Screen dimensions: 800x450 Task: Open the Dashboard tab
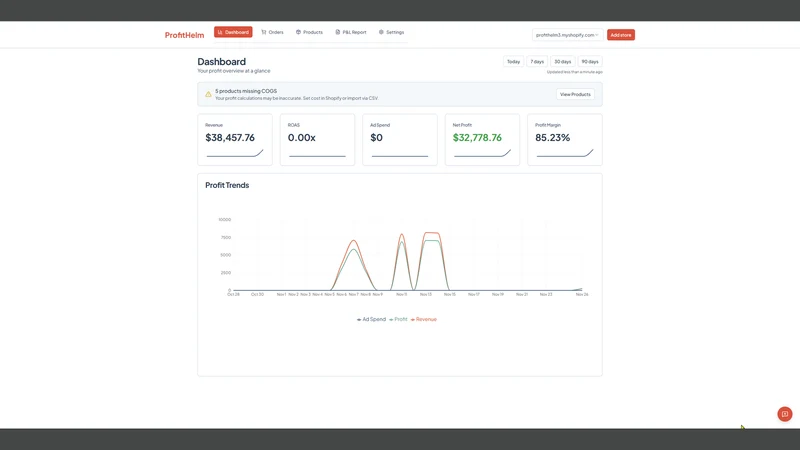coord(233,32)
